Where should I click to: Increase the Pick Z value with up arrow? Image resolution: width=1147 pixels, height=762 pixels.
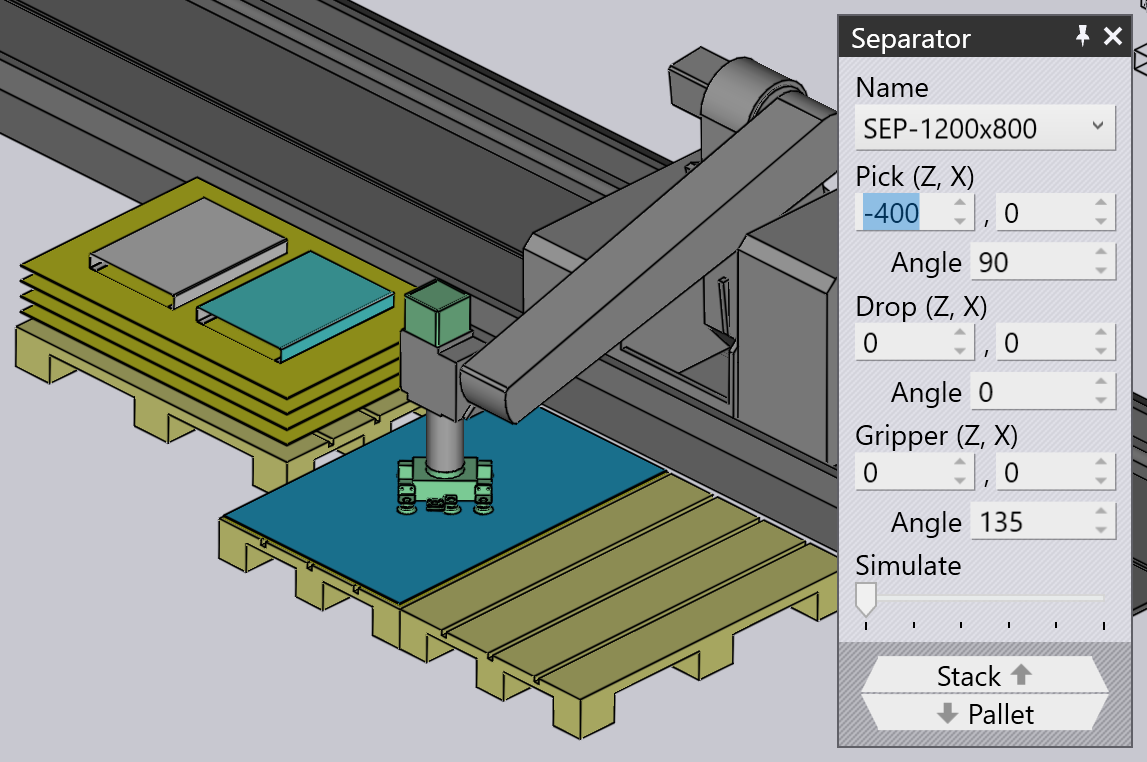click(960, 203)
